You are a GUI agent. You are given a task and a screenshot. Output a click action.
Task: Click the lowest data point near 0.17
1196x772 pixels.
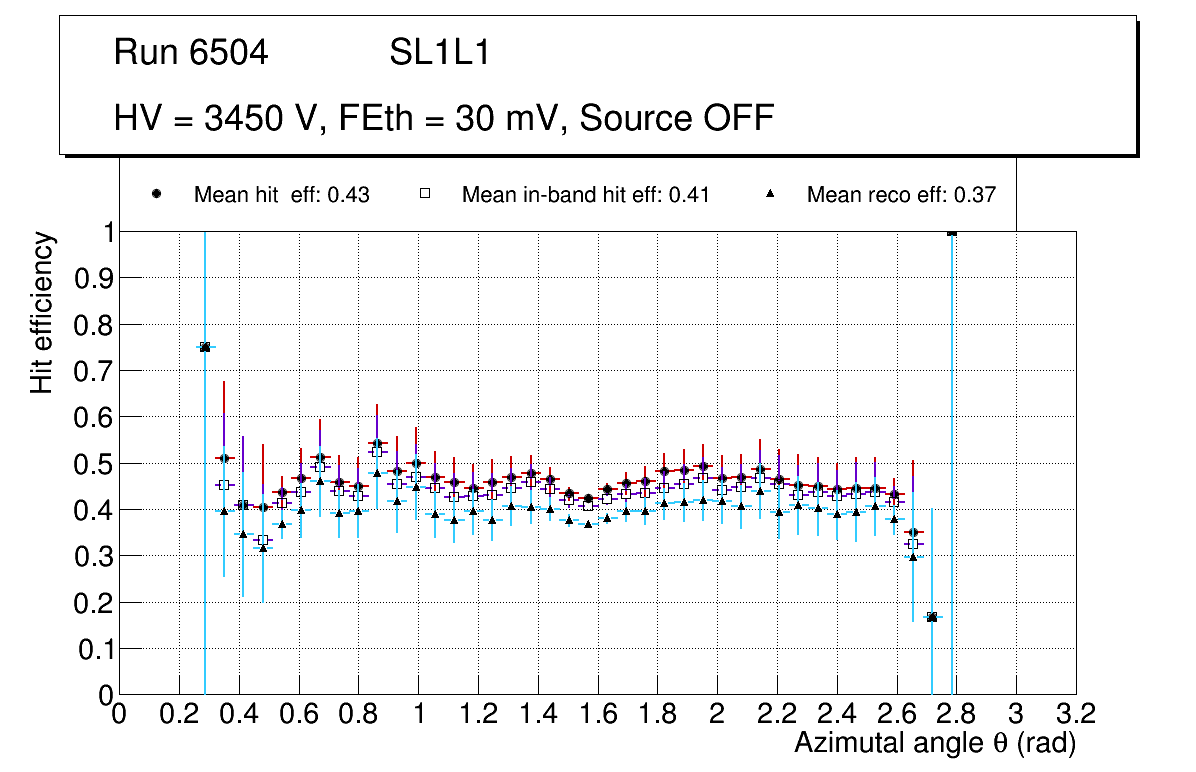click(932, 617)
